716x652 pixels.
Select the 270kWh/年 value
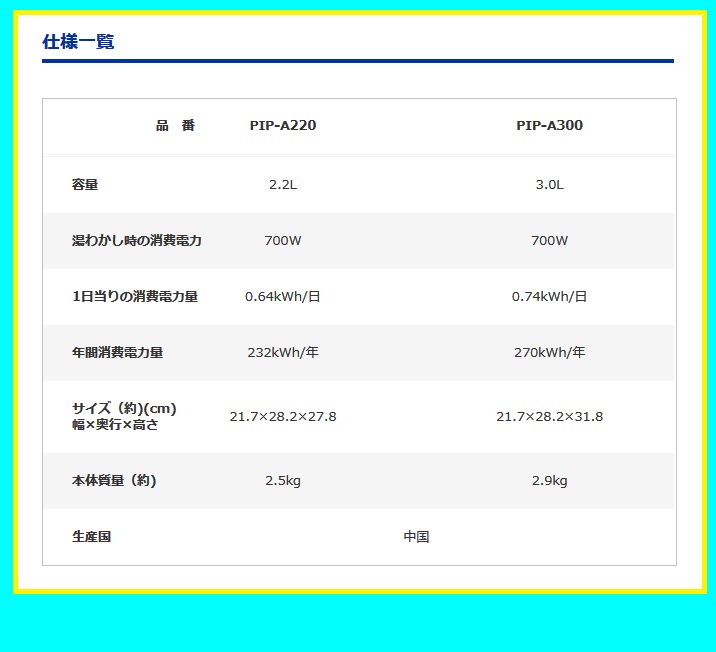(x=549, y=353)
